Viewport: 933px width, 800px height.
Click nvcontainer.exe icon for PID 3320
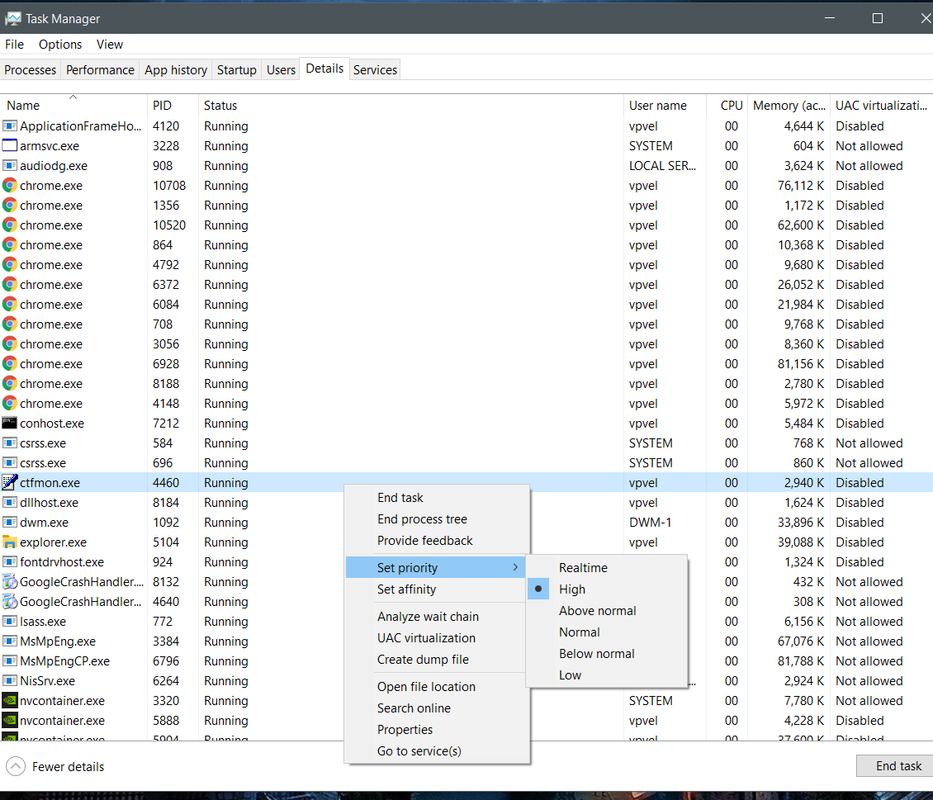(10, 701)
